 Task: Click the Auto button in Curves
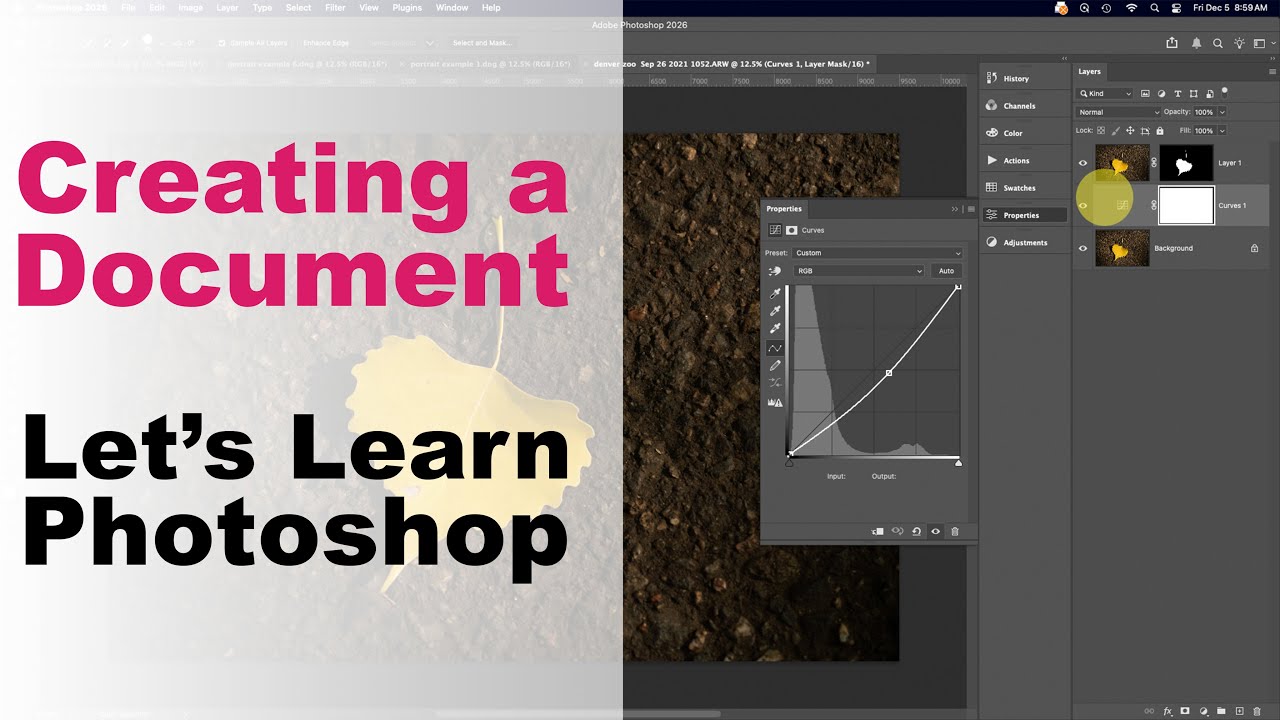[x=946, y=271]
